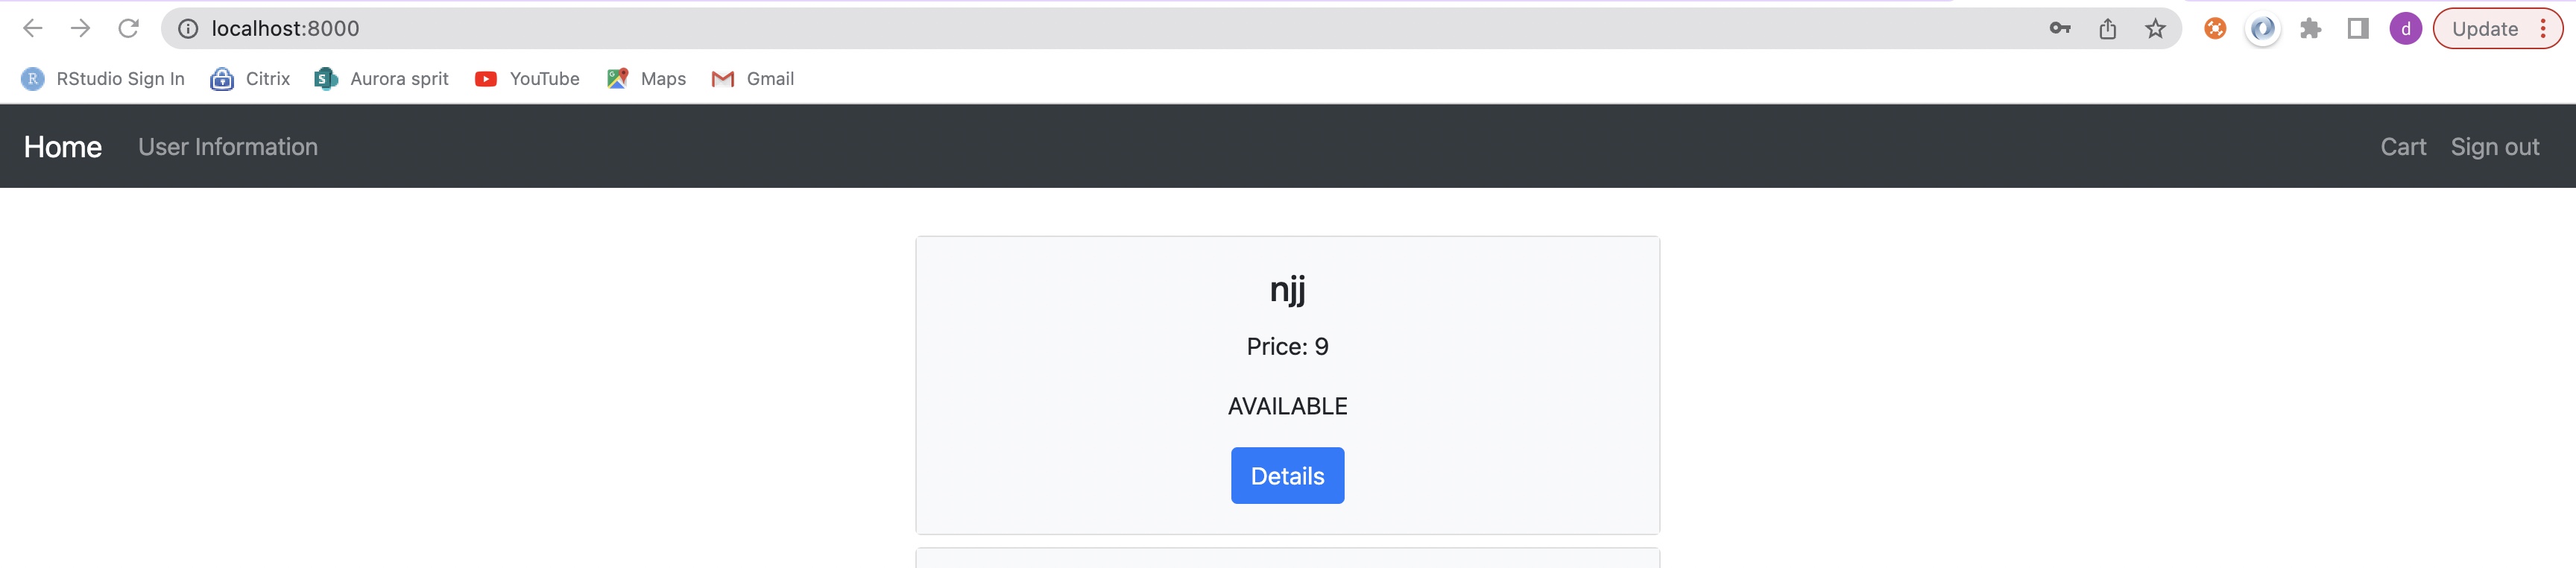This screenshot has width=2576, height=568.
Task: Go back with the browser back arrow
Action: (x=32, y=29)
